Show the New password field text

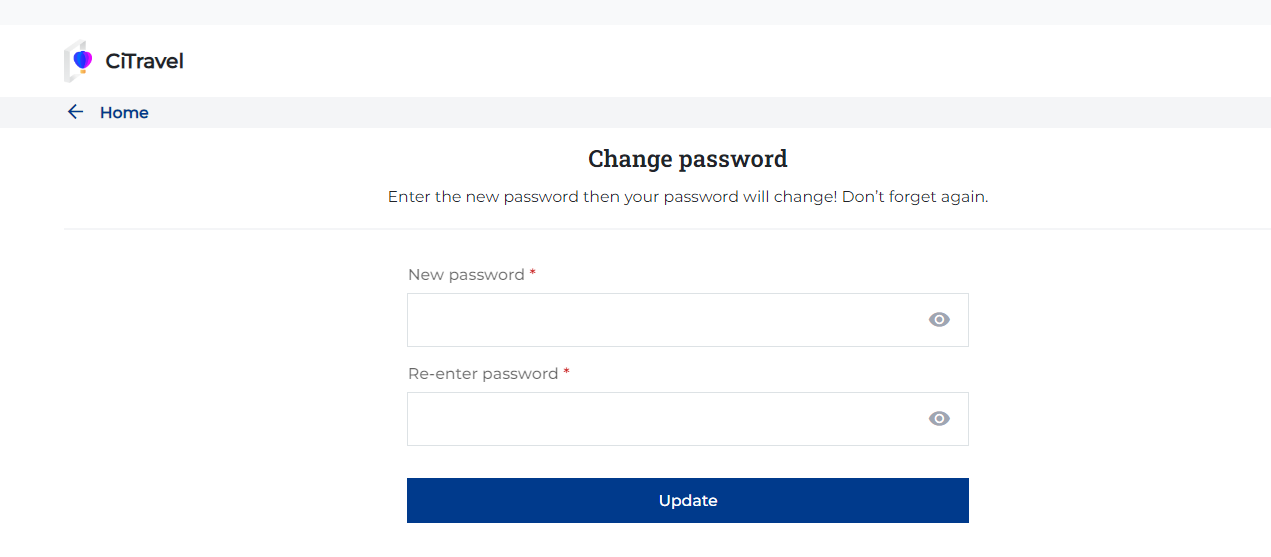(939, 320)
